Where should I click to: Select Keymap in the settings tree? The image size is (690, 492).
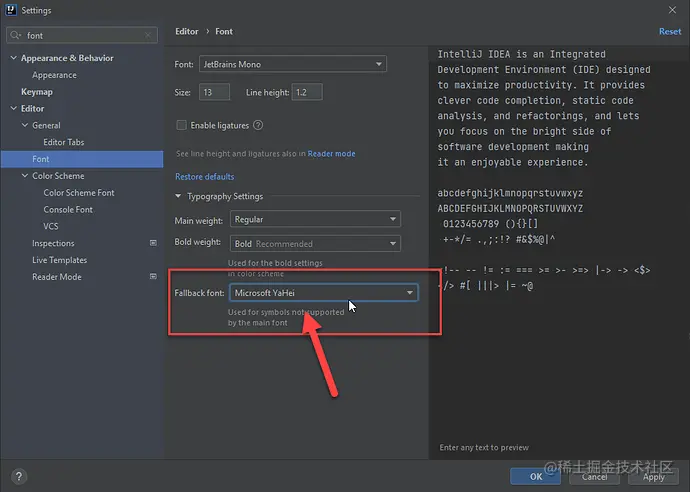tap(37, 92)
